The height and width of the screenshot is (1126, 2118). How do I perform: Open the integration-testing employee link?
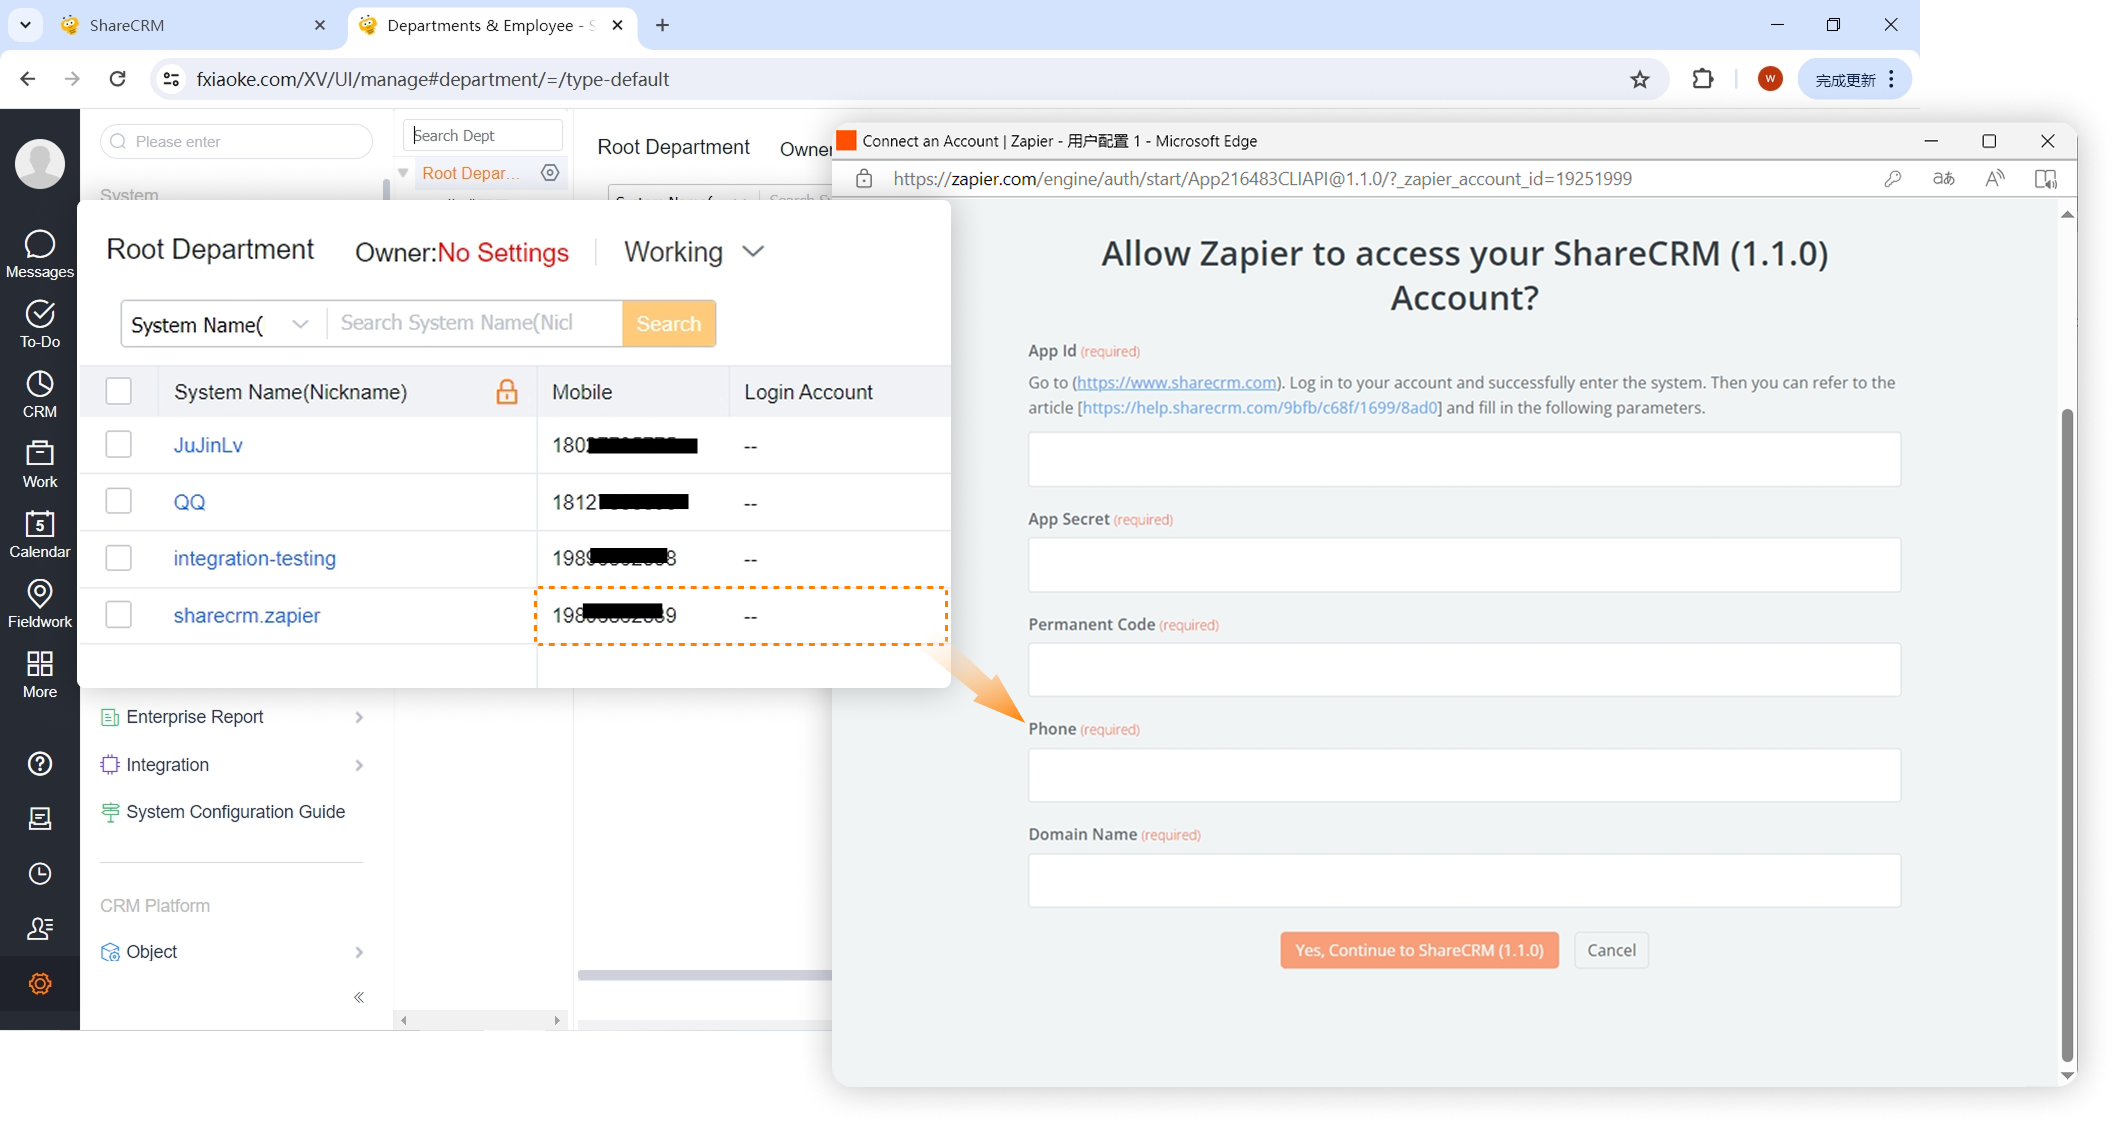[254, 558]
